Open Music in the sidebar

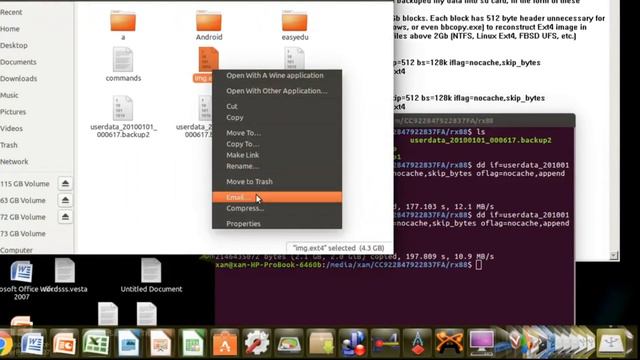click(x=9, y=95)
